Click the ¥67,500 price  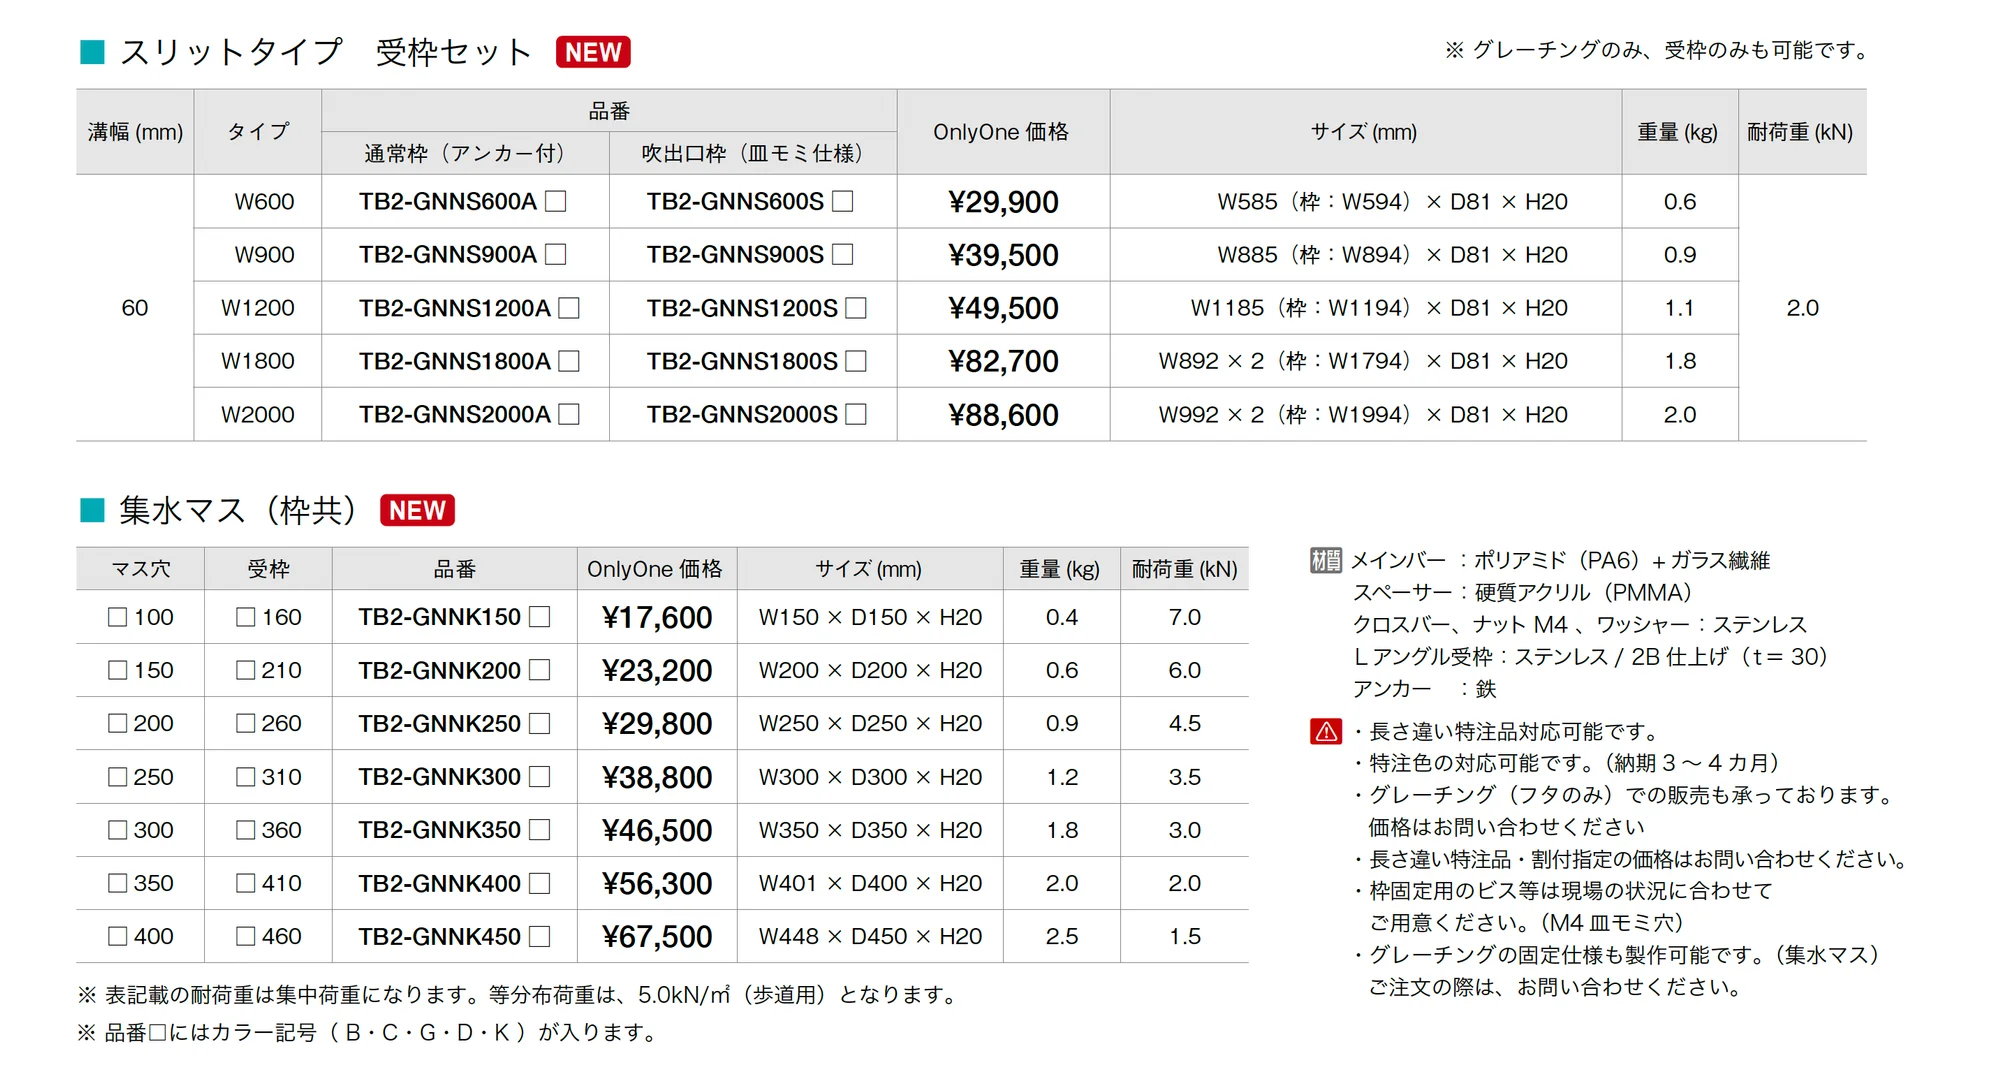point(657,937)
